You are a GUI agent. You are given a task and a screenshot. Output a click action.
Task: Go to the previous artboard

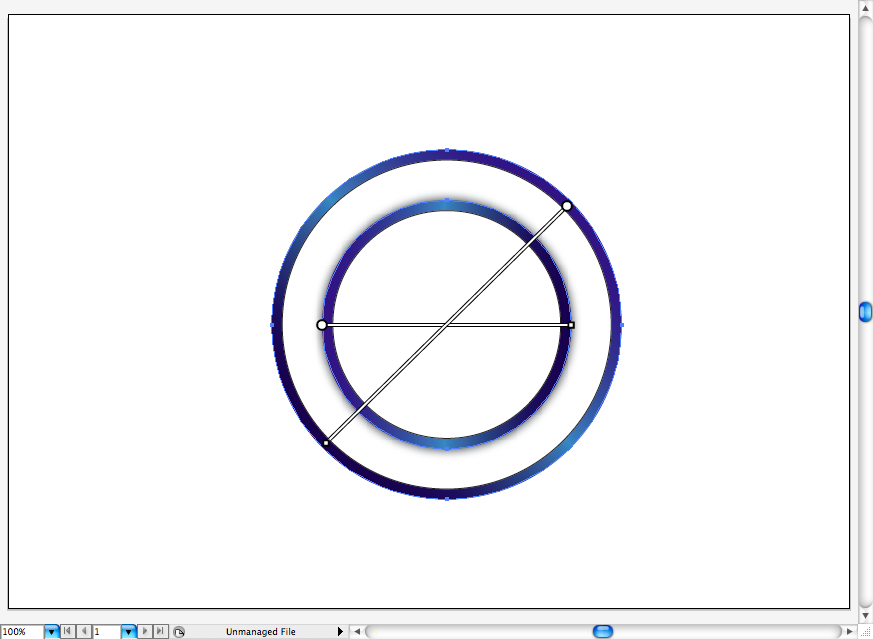tap(84, 631)
